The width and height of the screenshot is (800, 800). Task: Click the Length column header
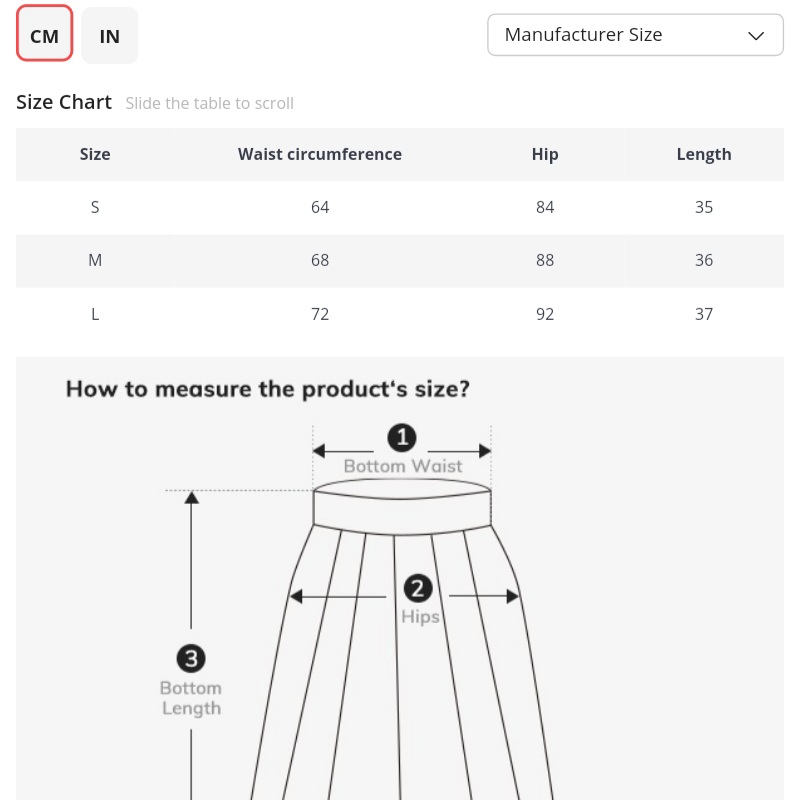[704, 154]
